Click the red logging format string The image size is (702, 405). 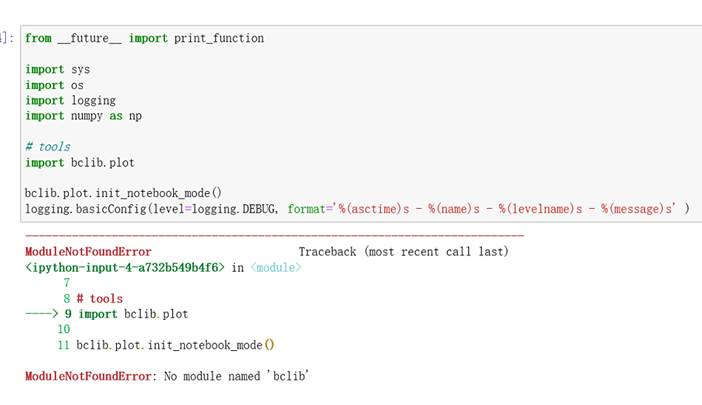[482, 209]
